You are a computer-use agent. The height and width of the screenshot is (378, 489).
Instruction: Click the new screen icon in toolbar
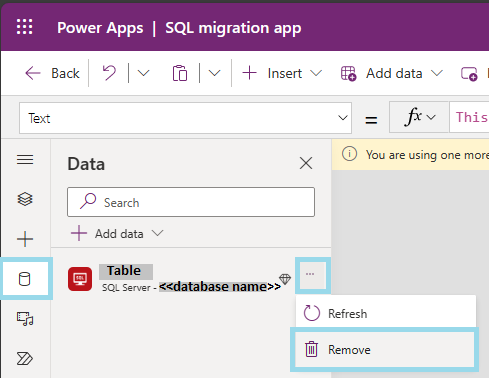point(469,74)
